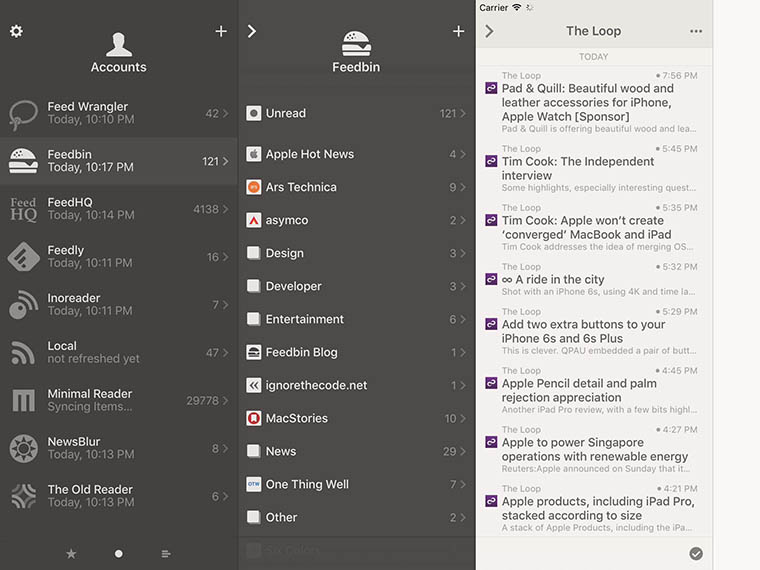Show starred items with star filter

71,554
